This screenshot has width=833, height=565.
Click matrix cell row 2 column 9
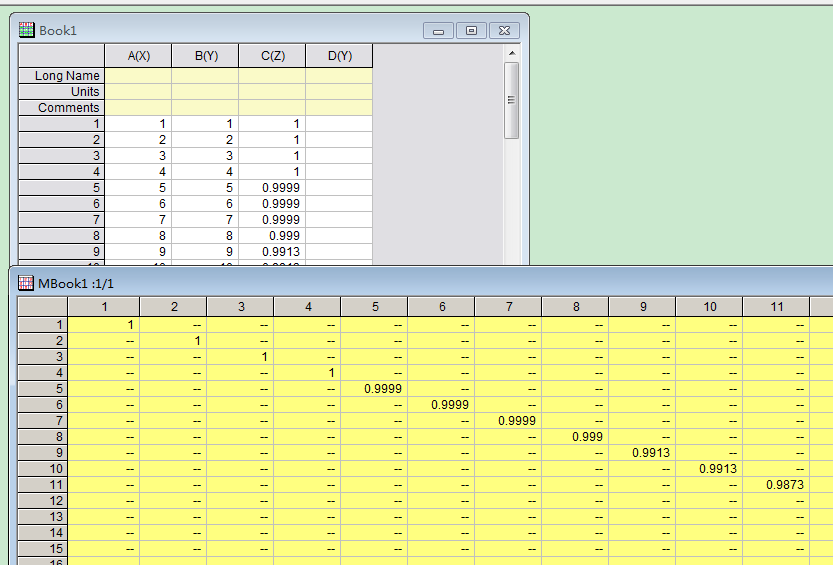[642, 340]
